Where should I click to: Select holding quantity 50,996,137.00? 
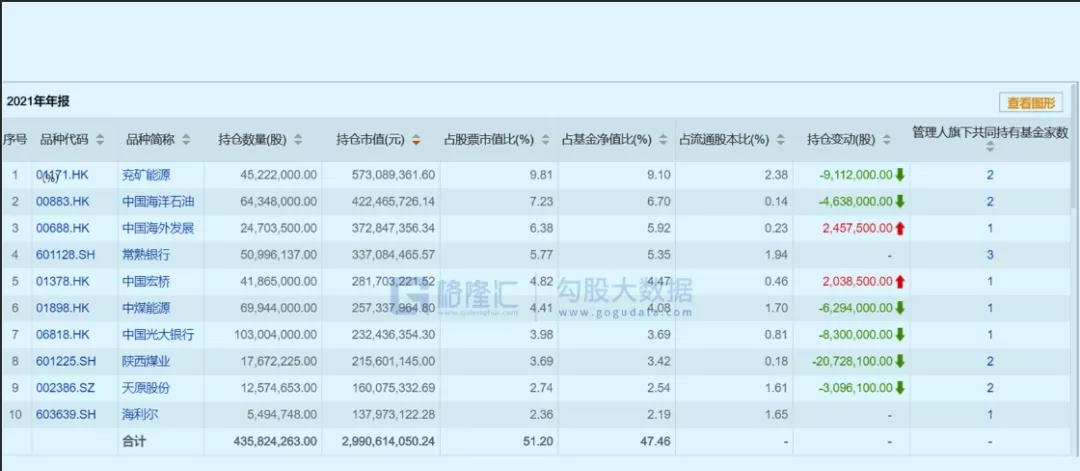tap(279, 255)
